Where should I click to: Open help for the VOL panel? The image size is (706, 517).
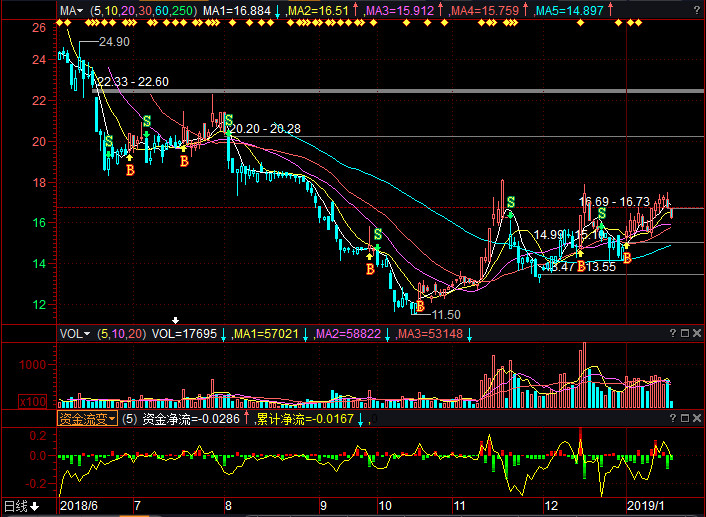(673, 333)
